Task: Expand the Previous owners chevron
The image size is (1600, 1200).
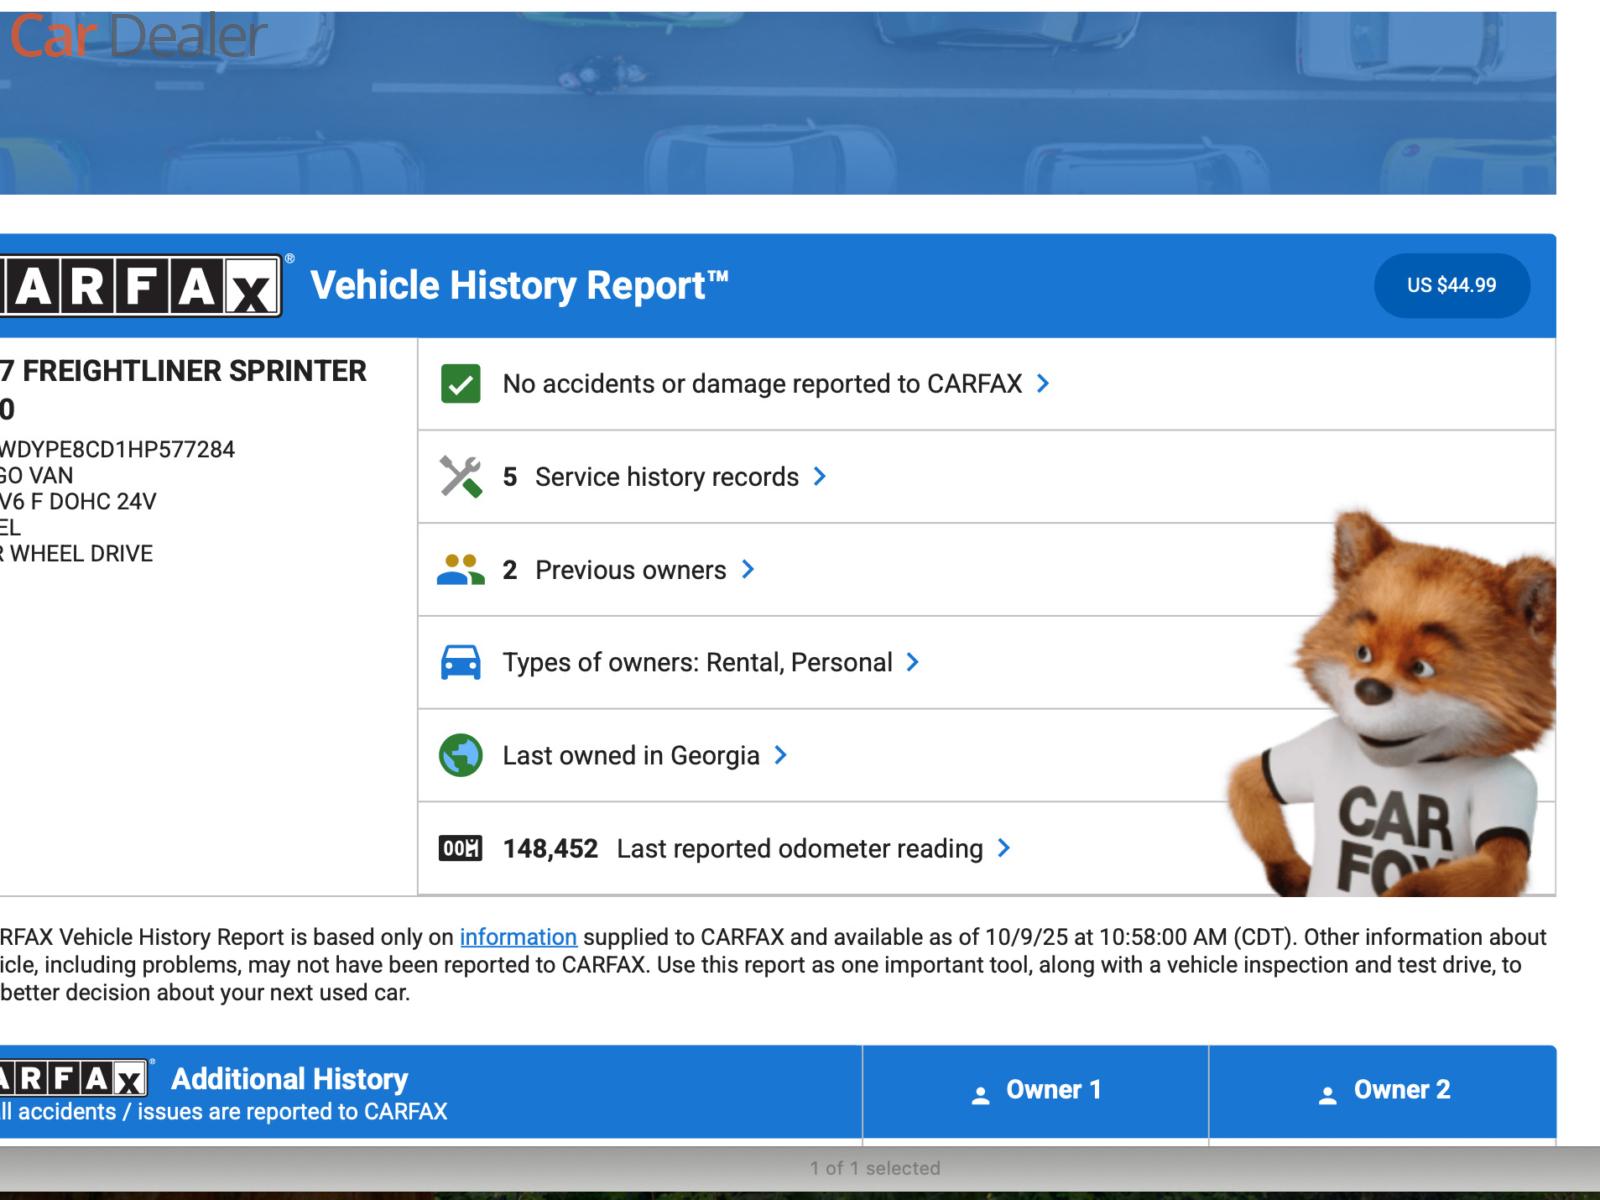Action: tap(748, 570)
